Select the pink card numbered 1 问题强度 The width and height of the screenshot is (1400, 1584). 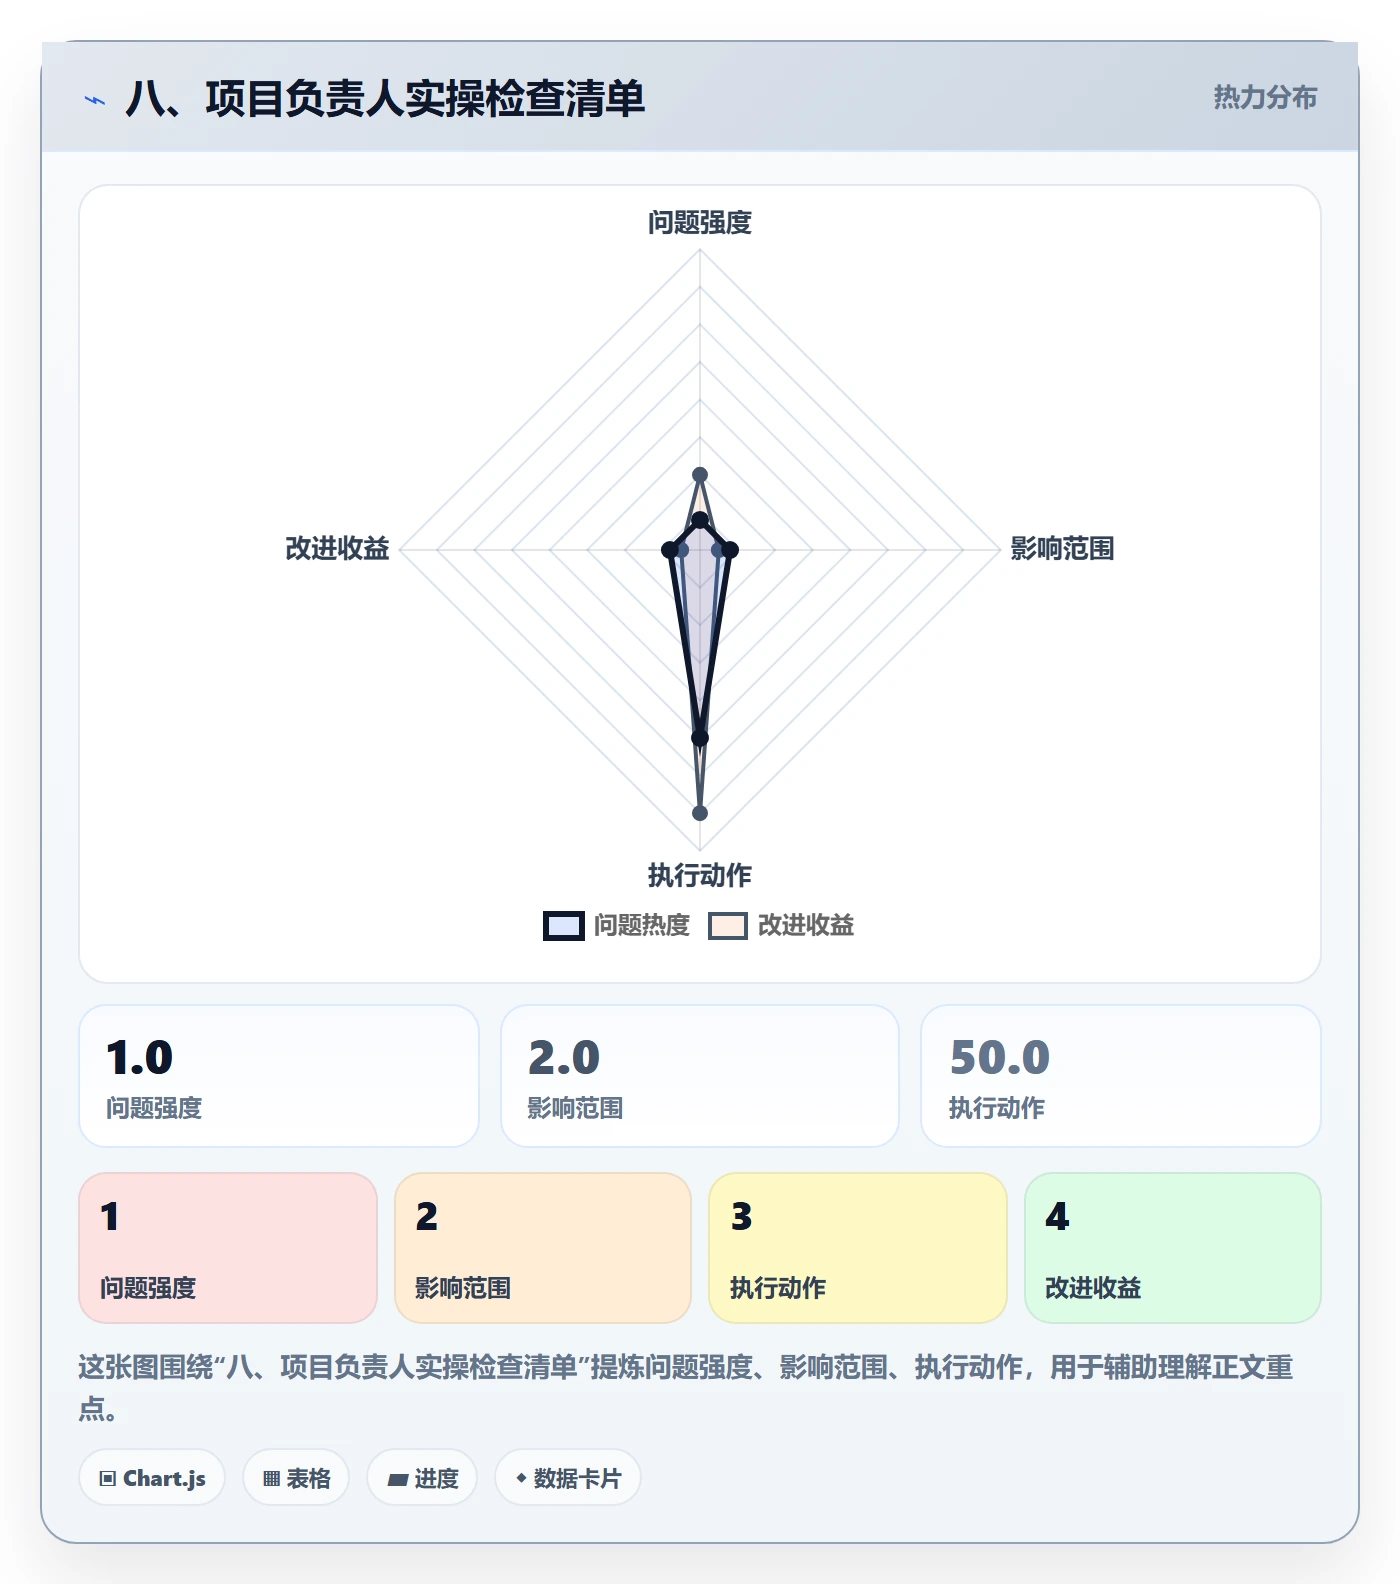click(x=228, y=1247)
